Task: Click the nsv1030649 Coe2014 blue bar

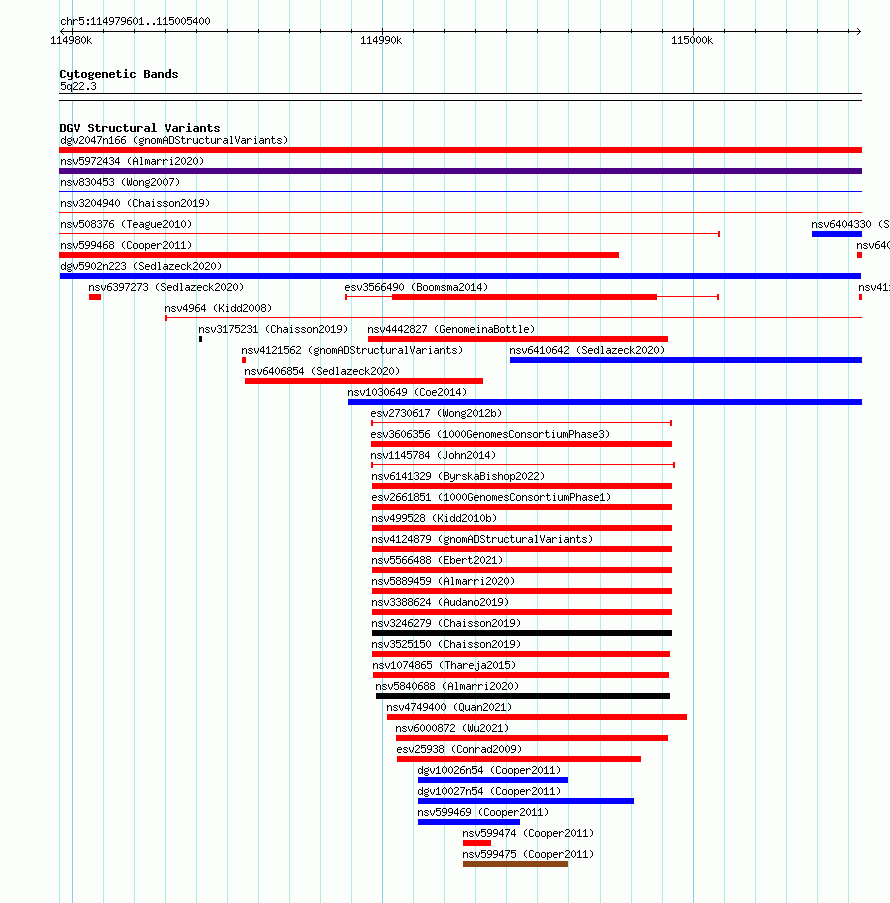Action: tap(605, 402)
